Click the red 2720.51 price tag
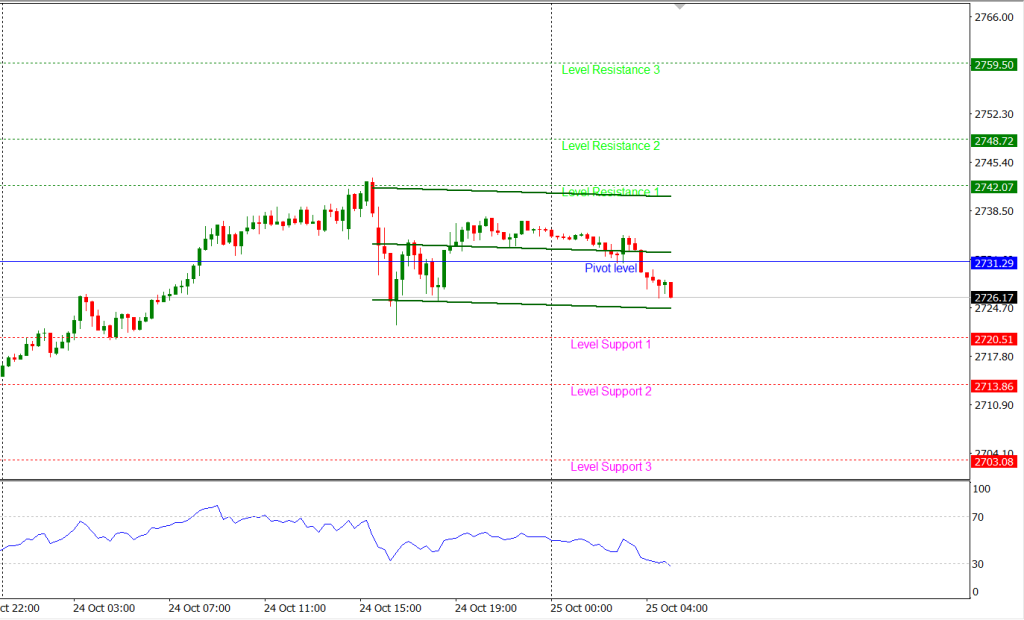 995,339
